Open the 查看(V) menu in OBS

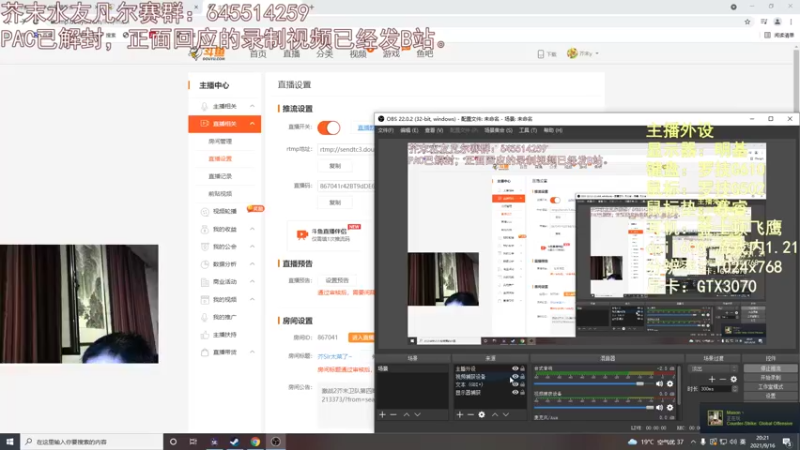tap(434, 131)
